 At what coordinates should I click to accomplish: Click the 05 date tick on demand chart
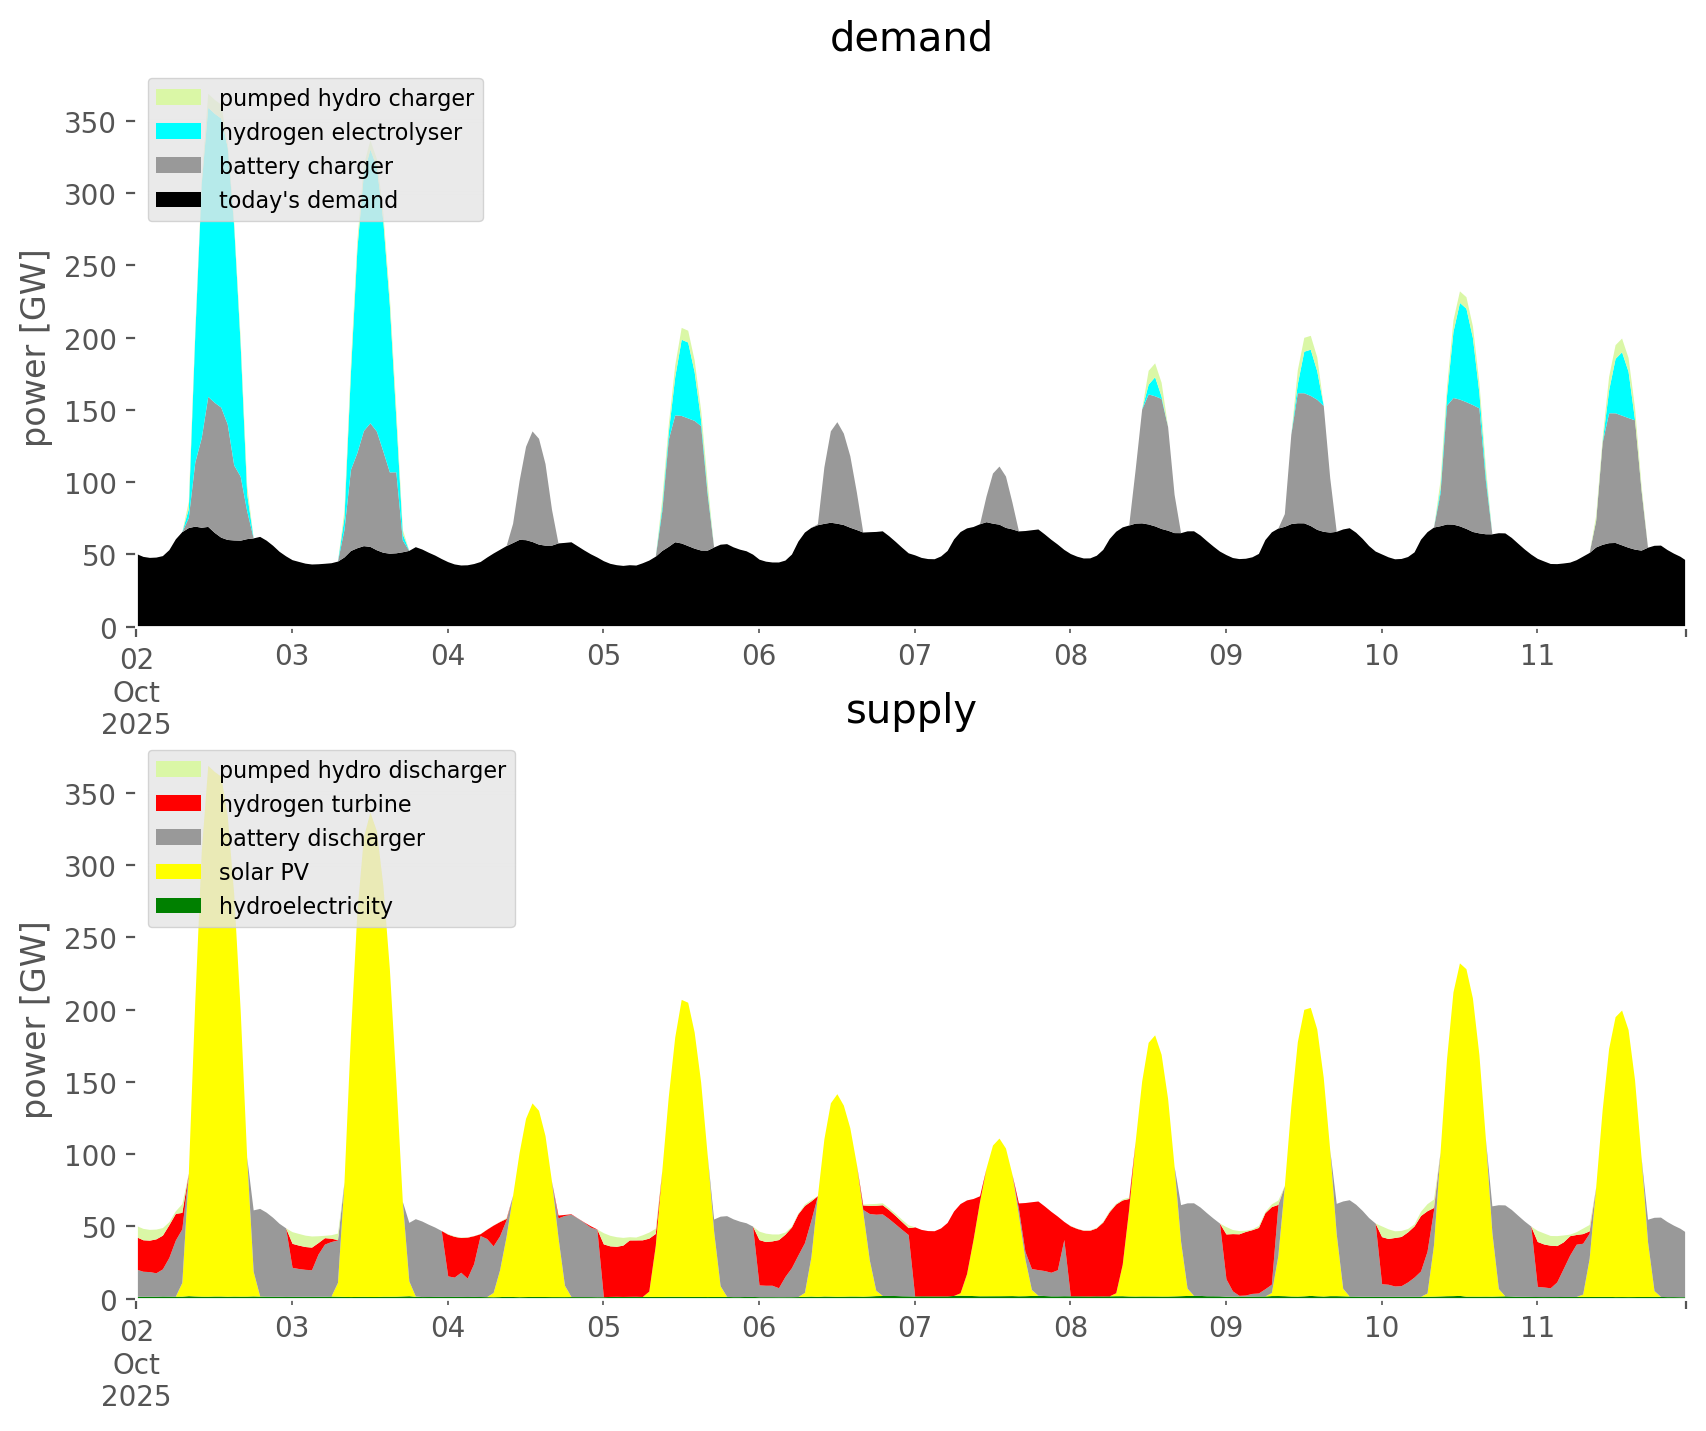tap(603, 657)
